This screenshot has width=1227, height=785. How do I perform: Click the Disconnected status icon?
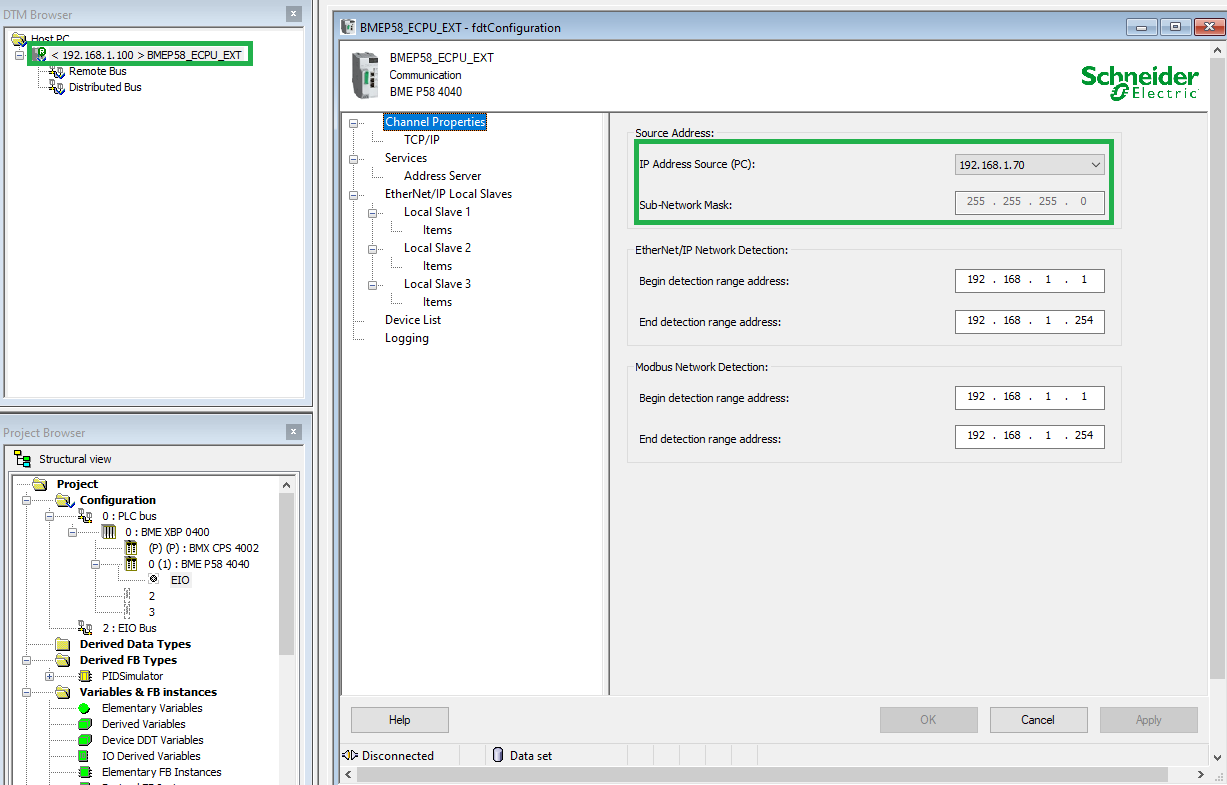click(350, 756)
